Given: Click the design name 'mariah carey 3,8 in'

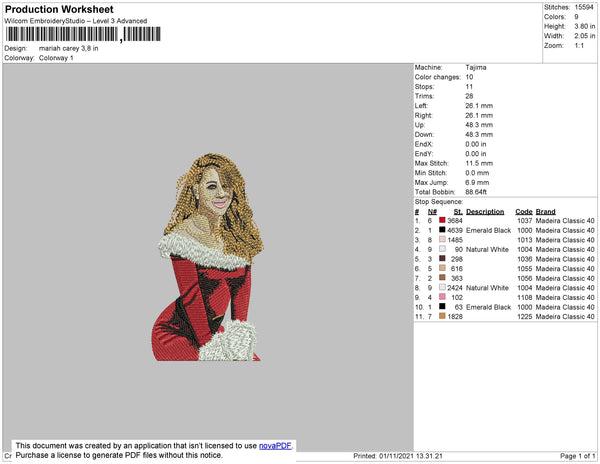Looking at the screenshot, I should [68, 49].
